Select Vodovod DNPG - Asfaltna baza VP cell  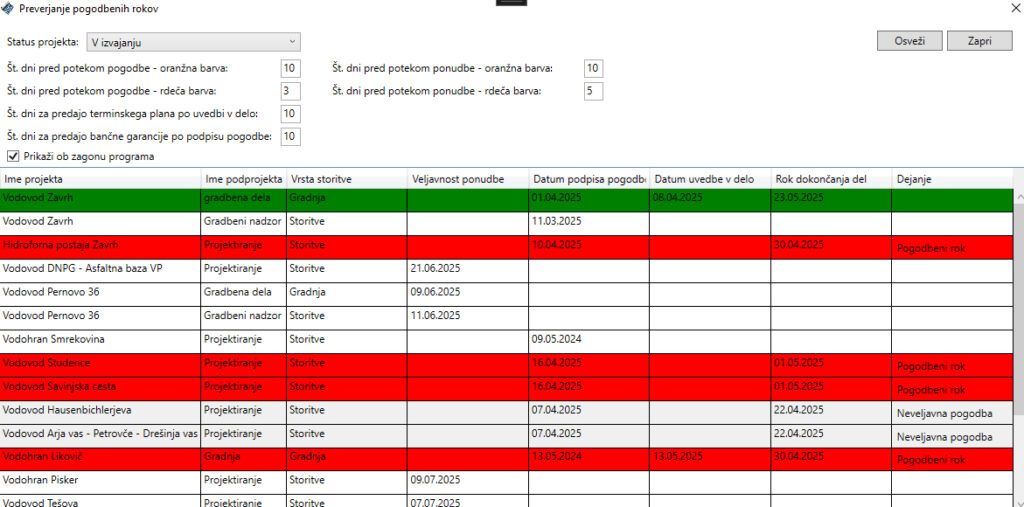pyautogui.click(x=101, y=270)
